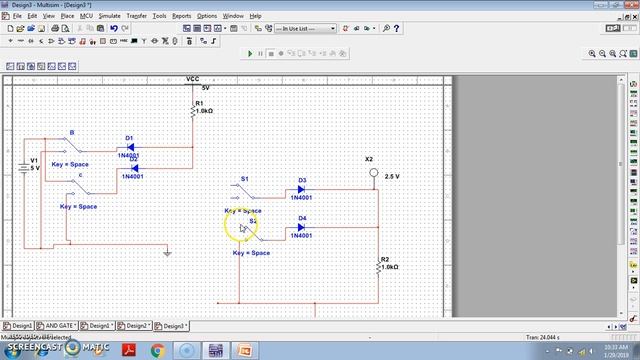Open the MCU menu
The width and height of the screenshot is (640, 360).
[86, 16]
